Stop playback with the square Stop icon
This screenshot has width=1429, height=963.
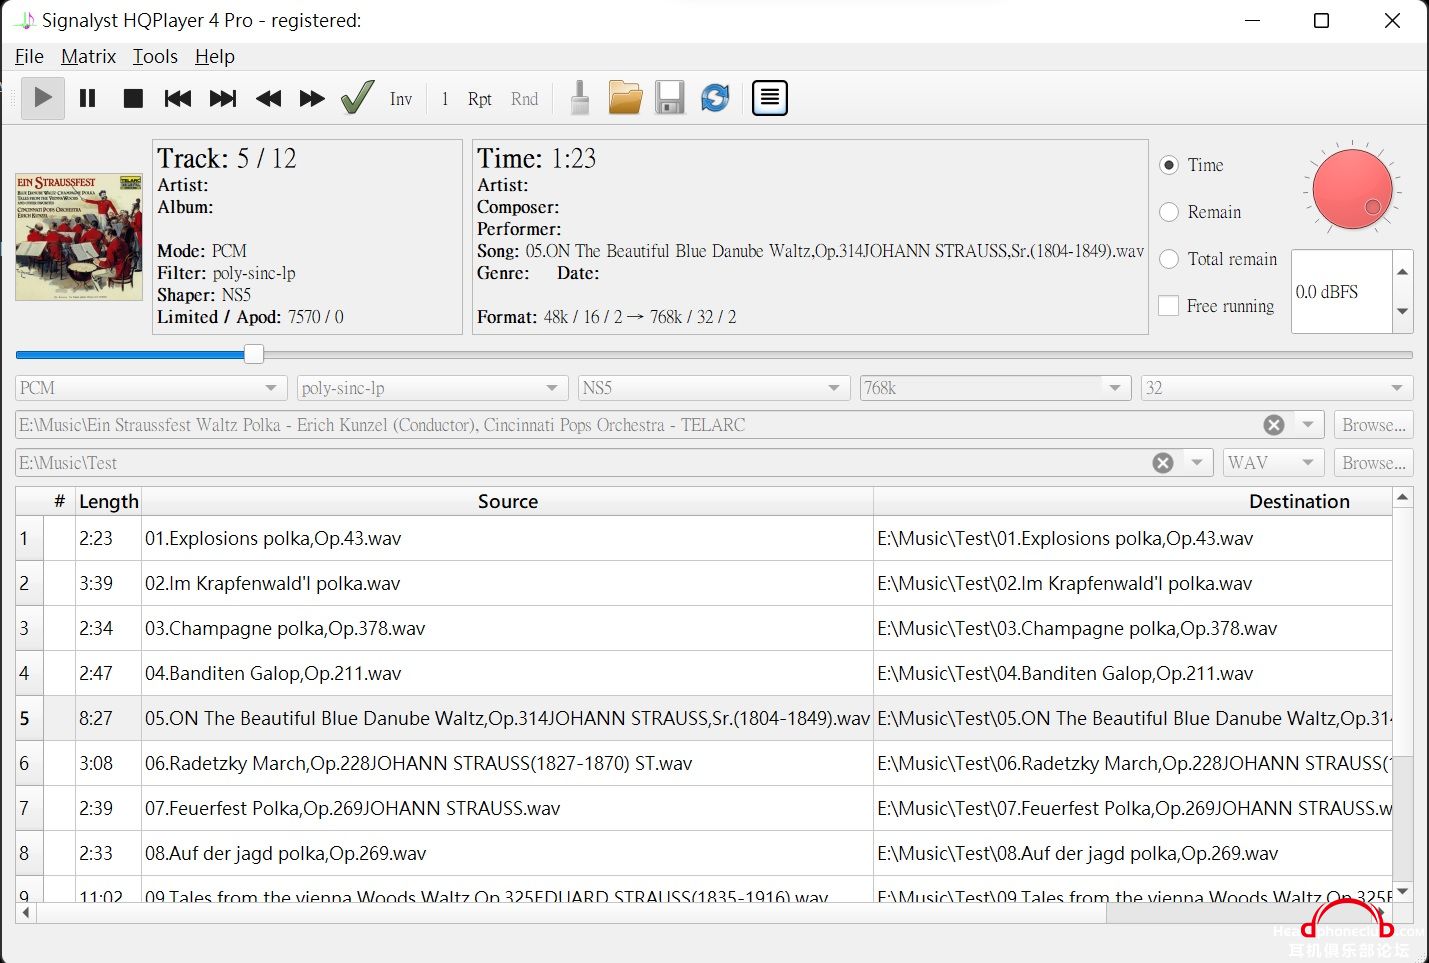[x=133, y=98]
